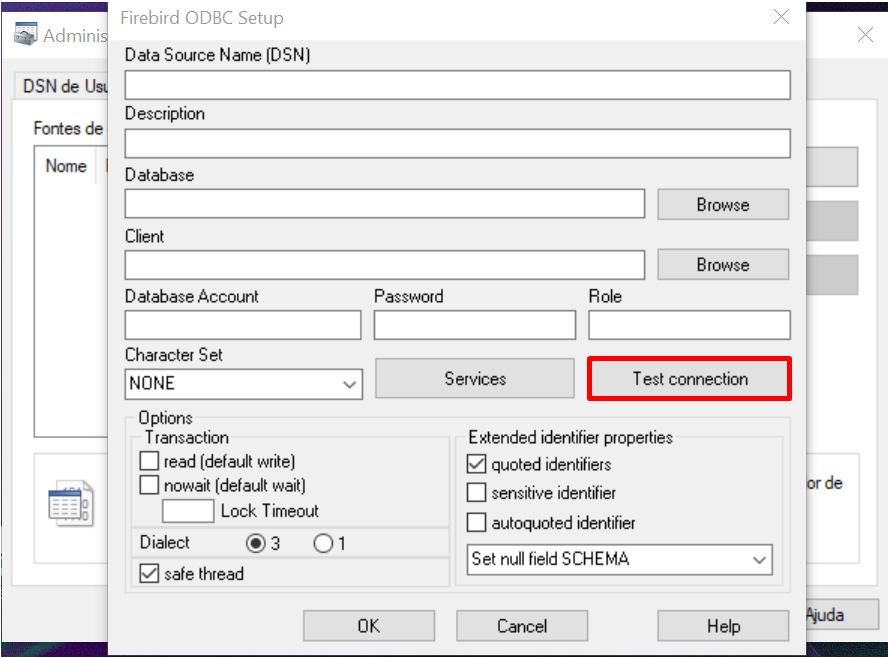Browse for the Client library
Viewport: 888px width, 658px height.
pos(723,264)
